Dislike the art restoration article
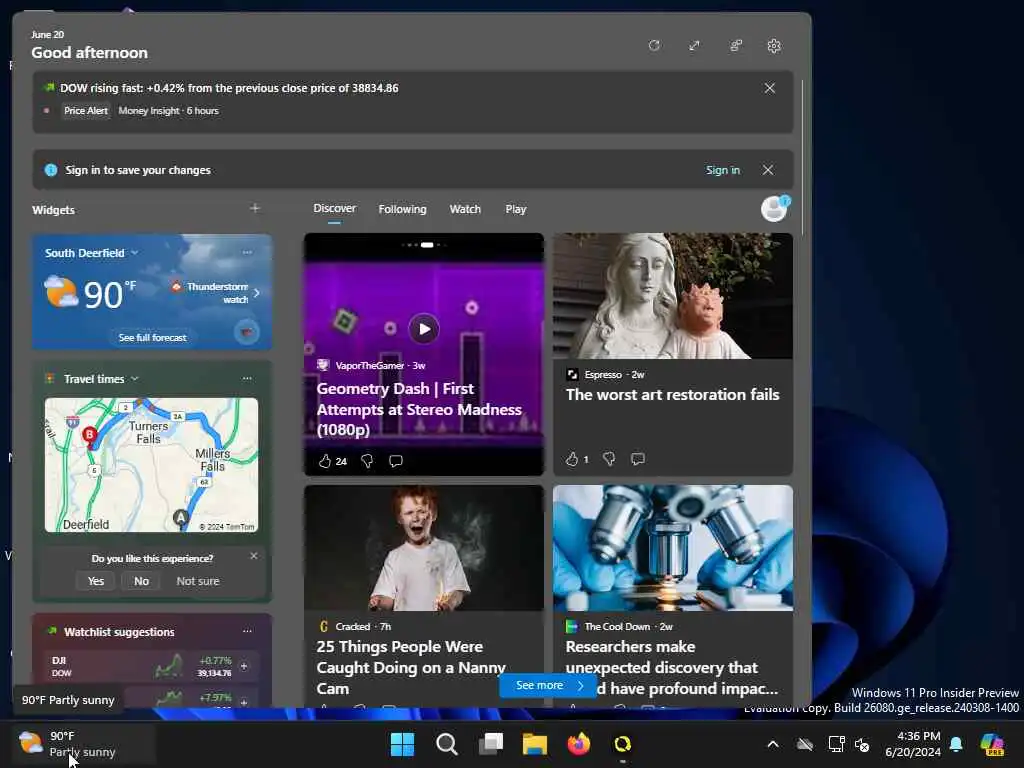Image resolution: width=1024 pixels, height=768 pixels. 609,459
